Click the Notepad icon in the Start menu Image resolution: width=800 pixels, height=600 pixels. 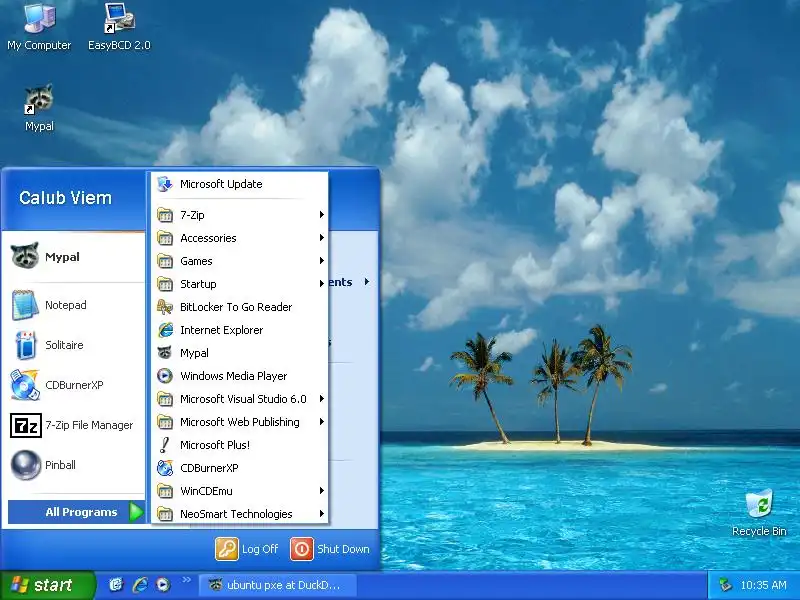(25, 305)
